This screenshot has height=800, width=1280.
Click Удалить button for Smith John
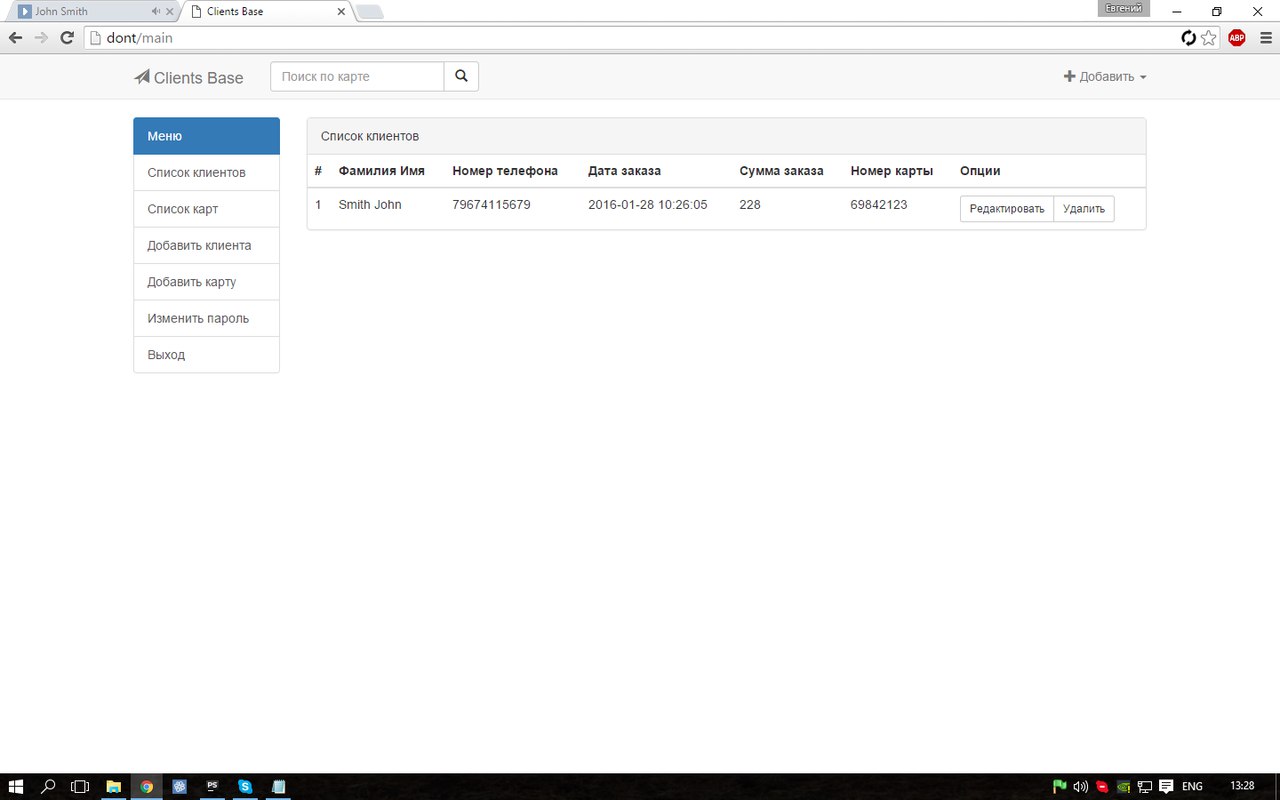click(x=1084, y=209)
